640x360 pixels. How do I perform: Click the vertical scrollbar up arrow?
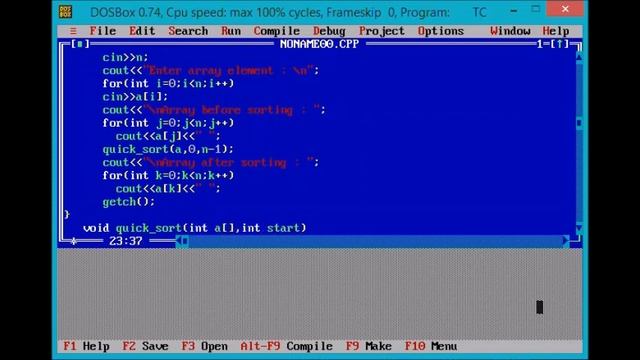(579, 58)
